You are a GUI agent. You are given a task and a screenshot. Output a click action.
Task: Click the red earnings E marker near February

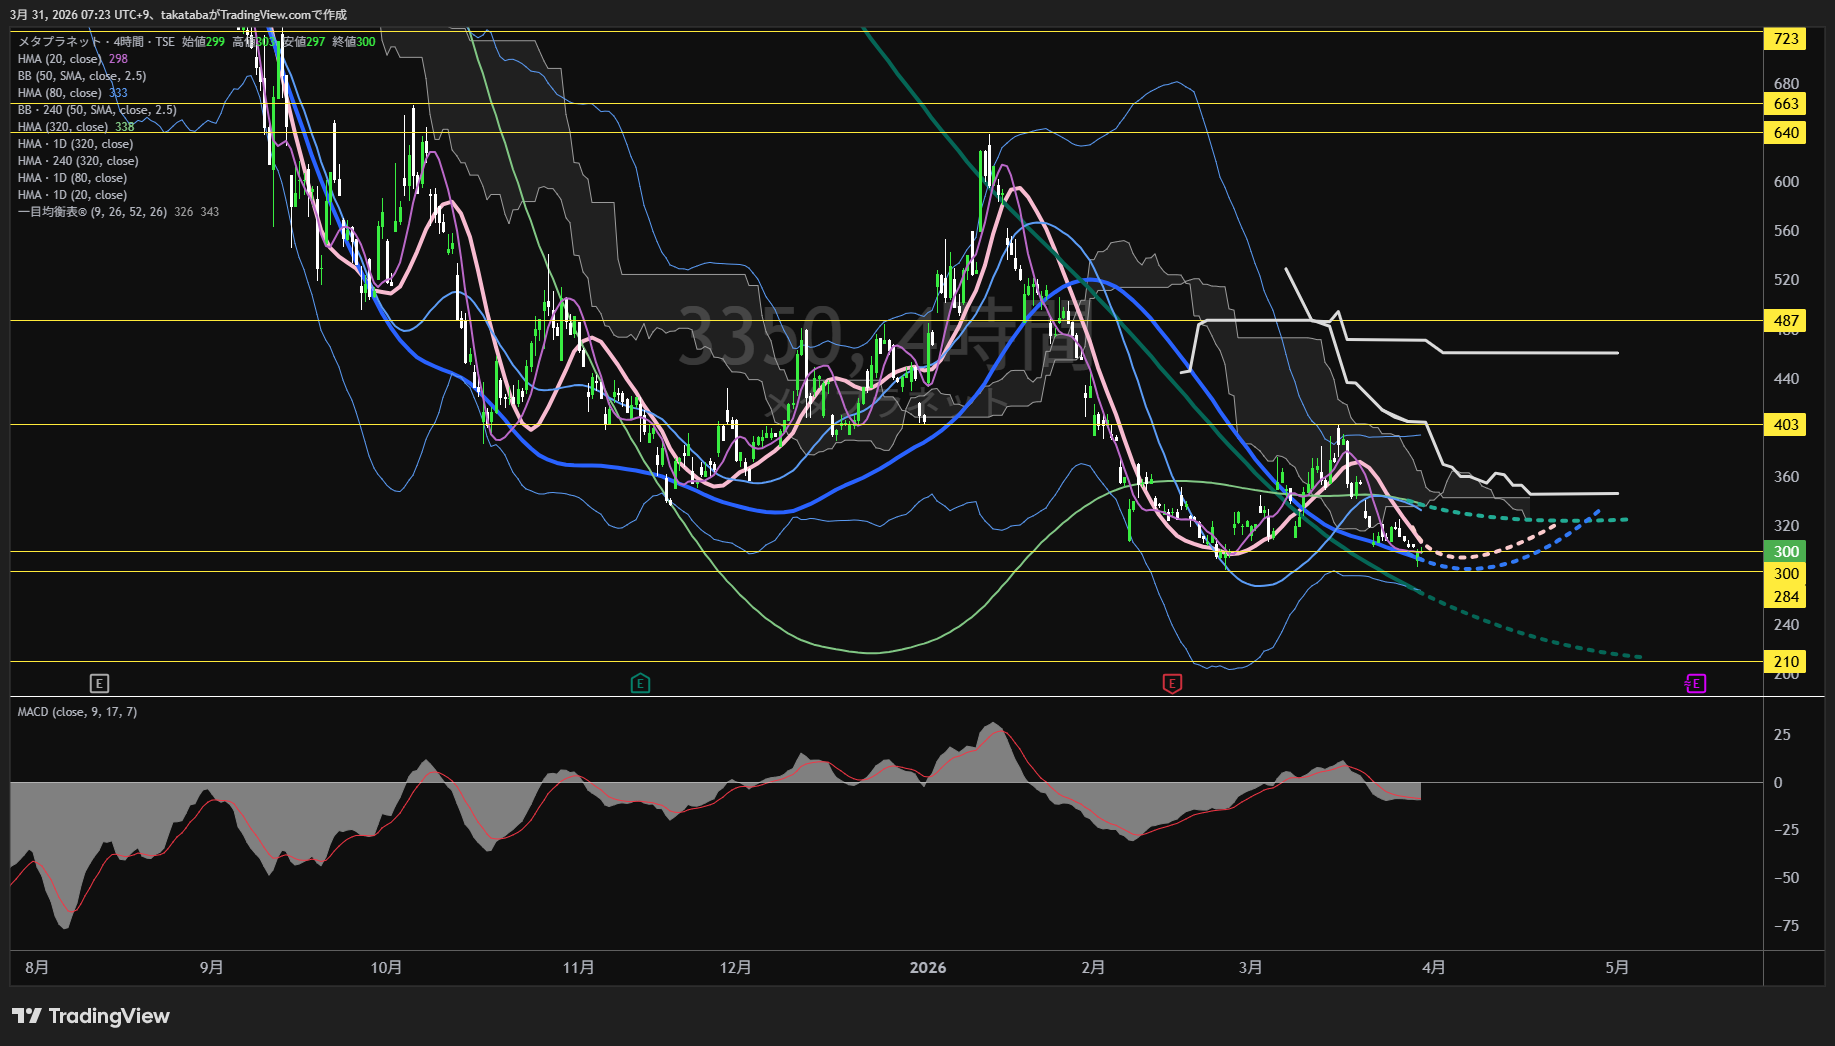[x=1172, y=684]
